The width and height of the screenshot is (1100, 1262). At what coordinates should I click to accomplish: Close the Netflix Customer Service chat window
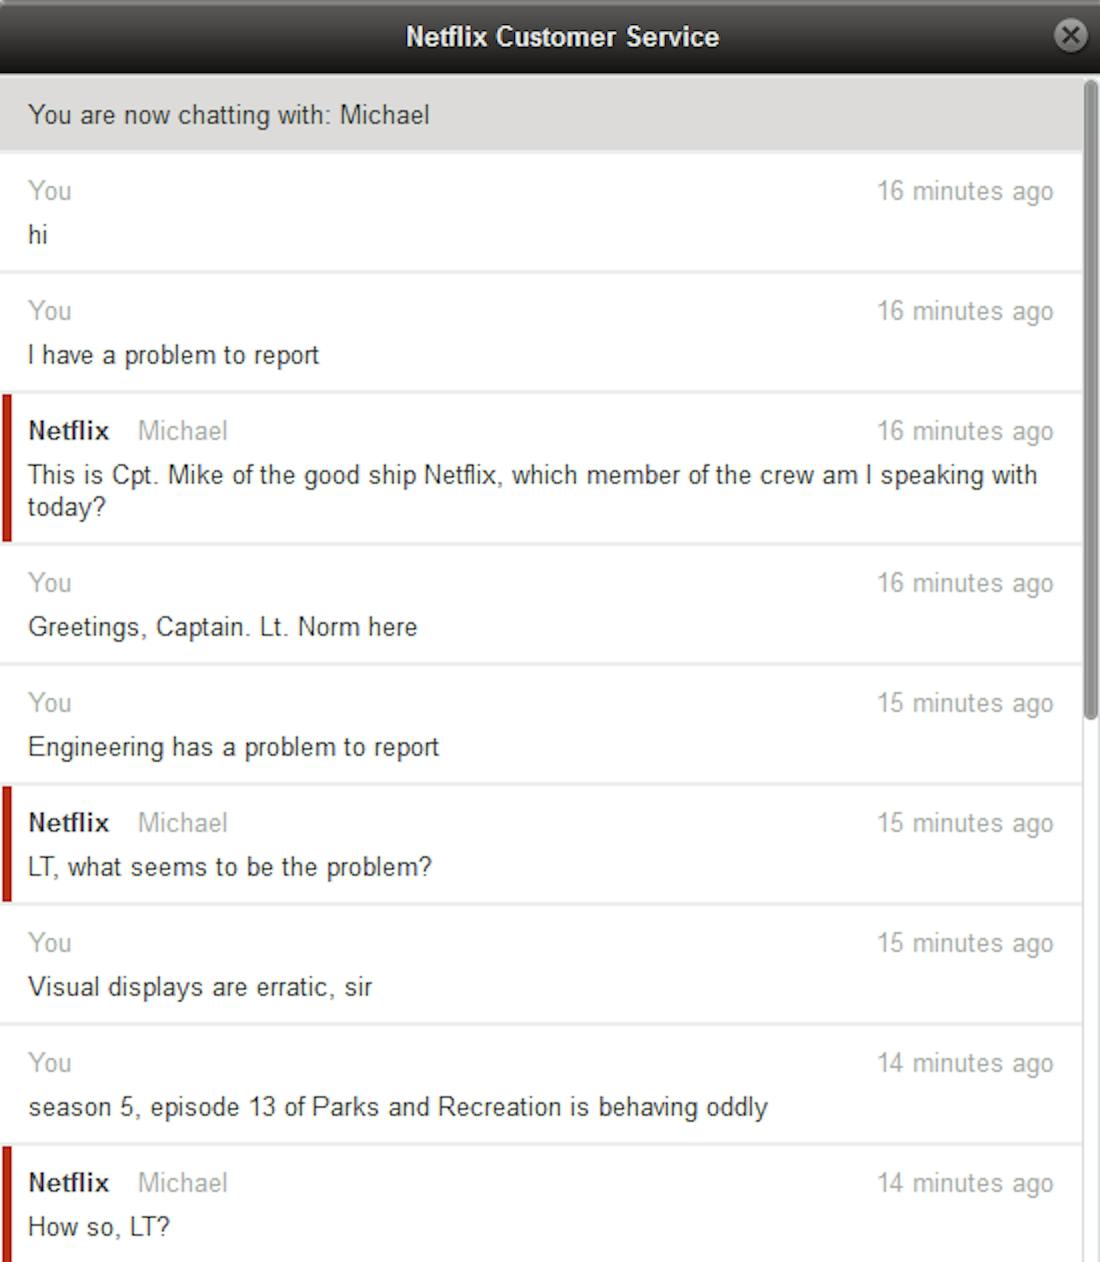pos(1070,36)
